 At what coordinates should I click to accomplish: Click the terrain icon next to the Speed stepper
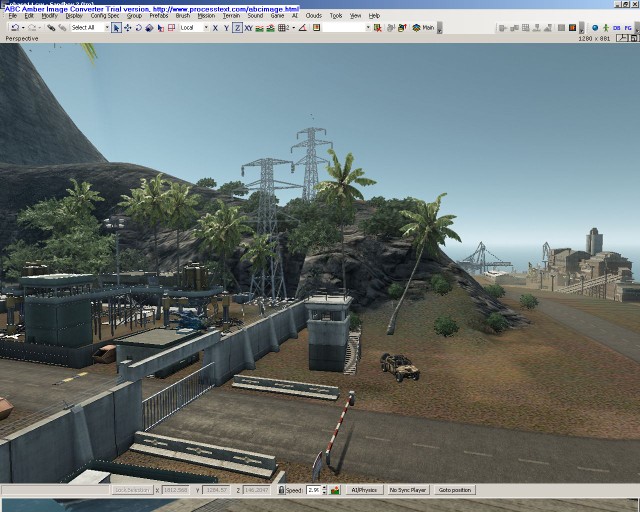pyautogui.click(x=335, y=490)
